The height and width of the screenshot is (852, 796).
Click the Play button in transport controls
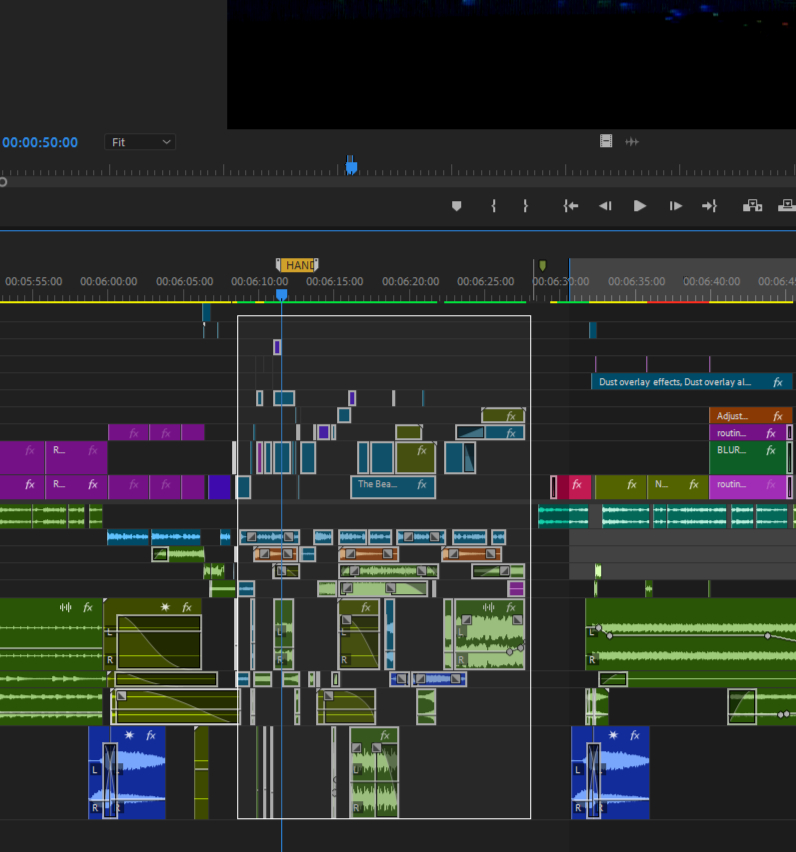click(x=640, y=206)
